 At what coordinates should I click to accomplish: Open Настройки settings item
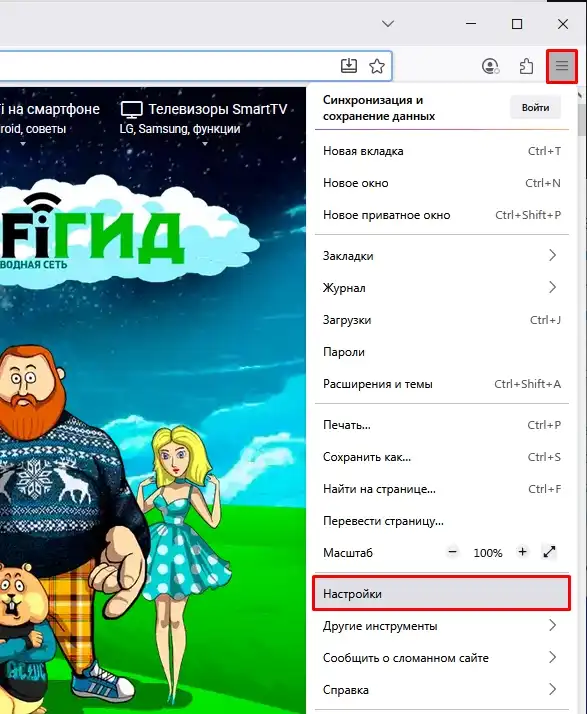click(442, 594)
